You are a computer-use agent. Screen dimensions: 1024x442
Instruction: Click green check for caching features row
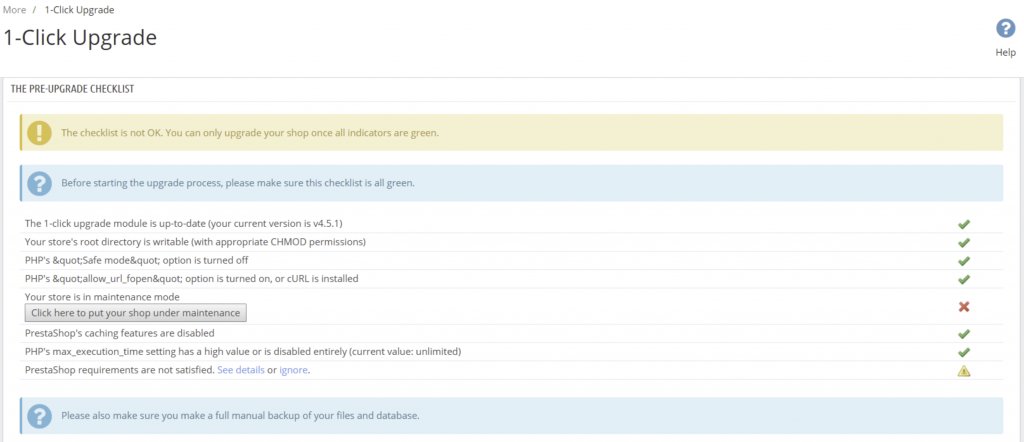[963, 334]
